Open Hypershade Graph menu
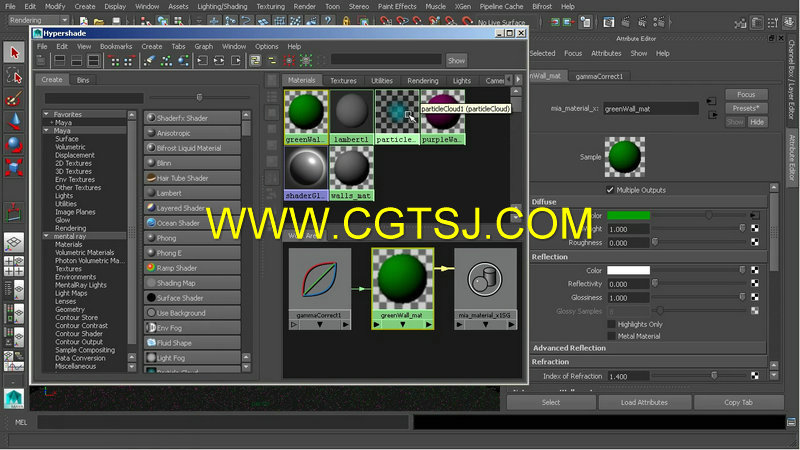The image size is (800, 450). (x=204, y=46)
